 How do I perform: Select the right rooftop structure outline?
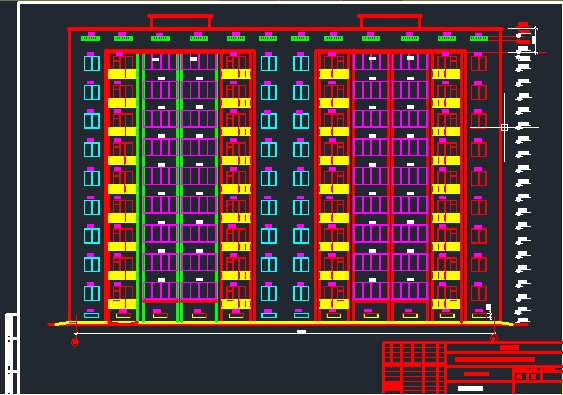(x=390, y=21)
